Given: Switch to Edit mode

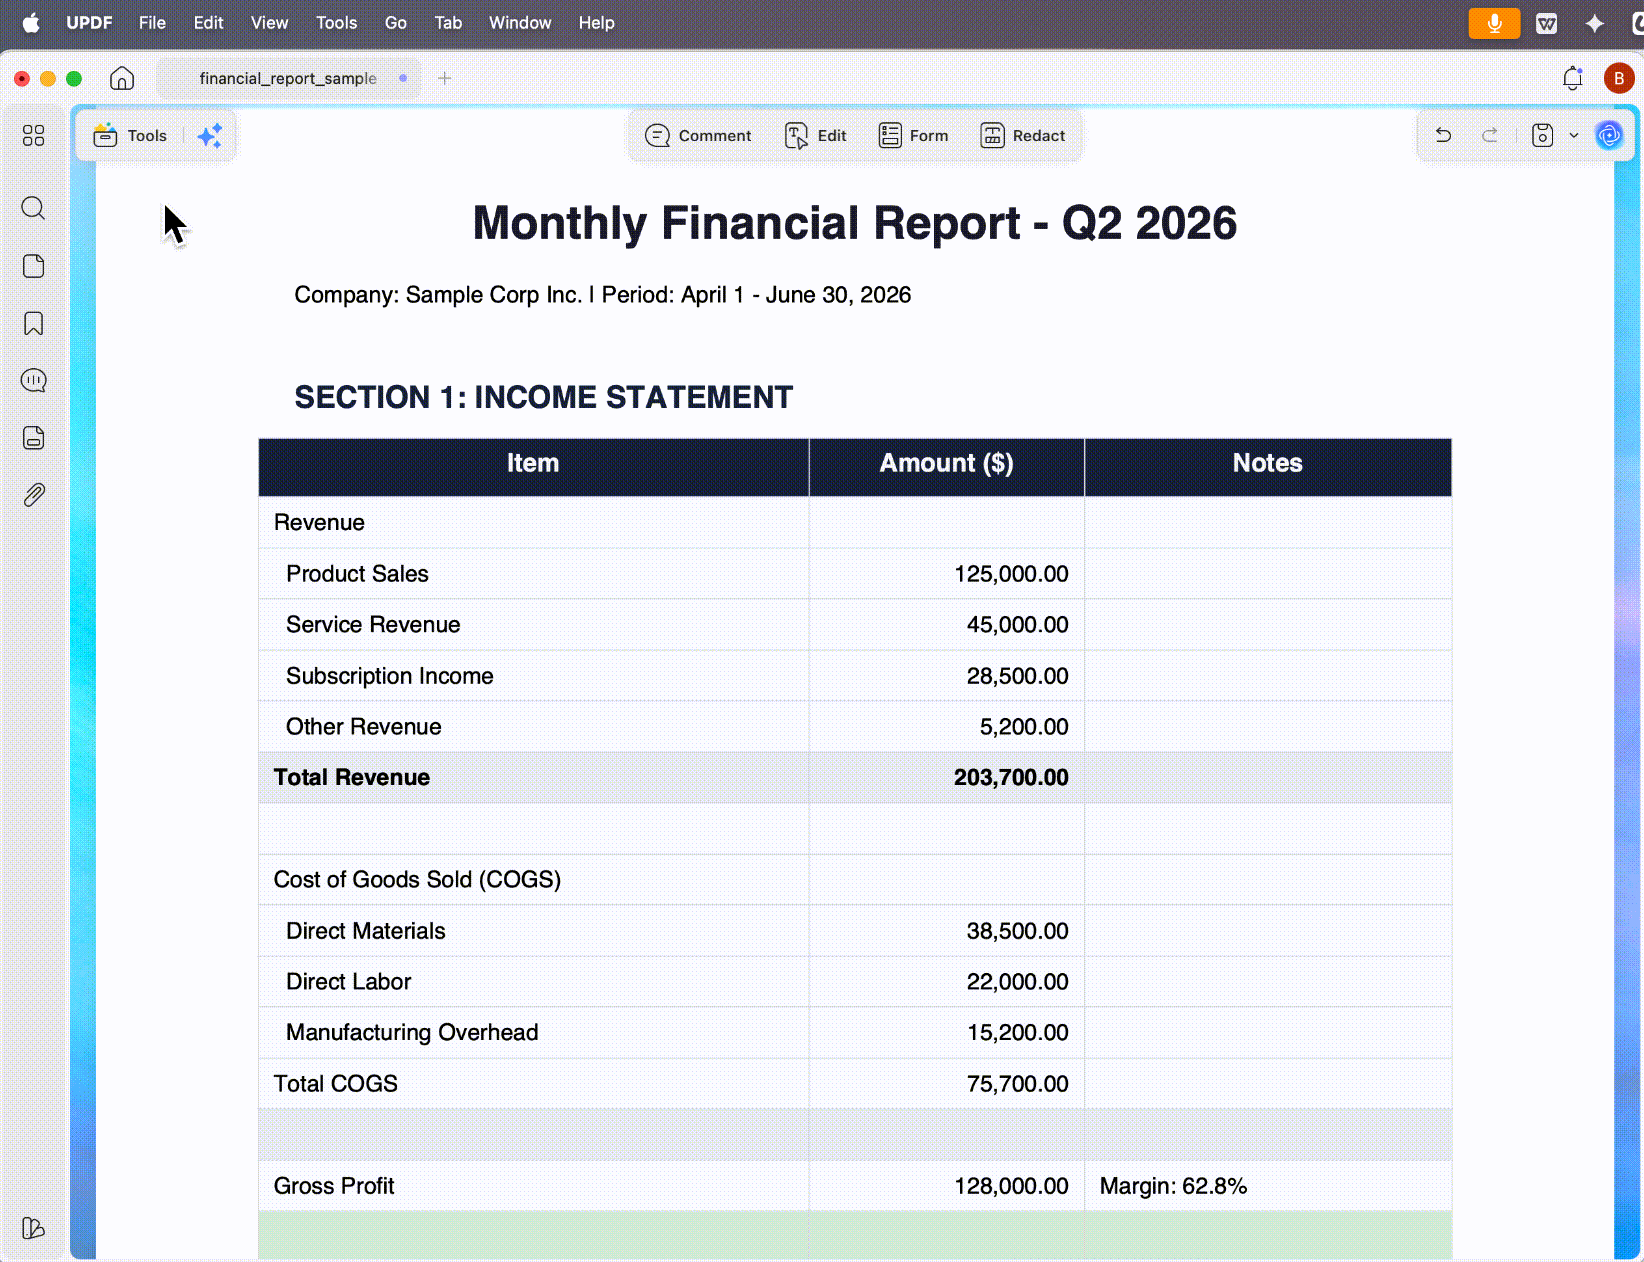Looking at the screenshot, I should pos(816,136).
